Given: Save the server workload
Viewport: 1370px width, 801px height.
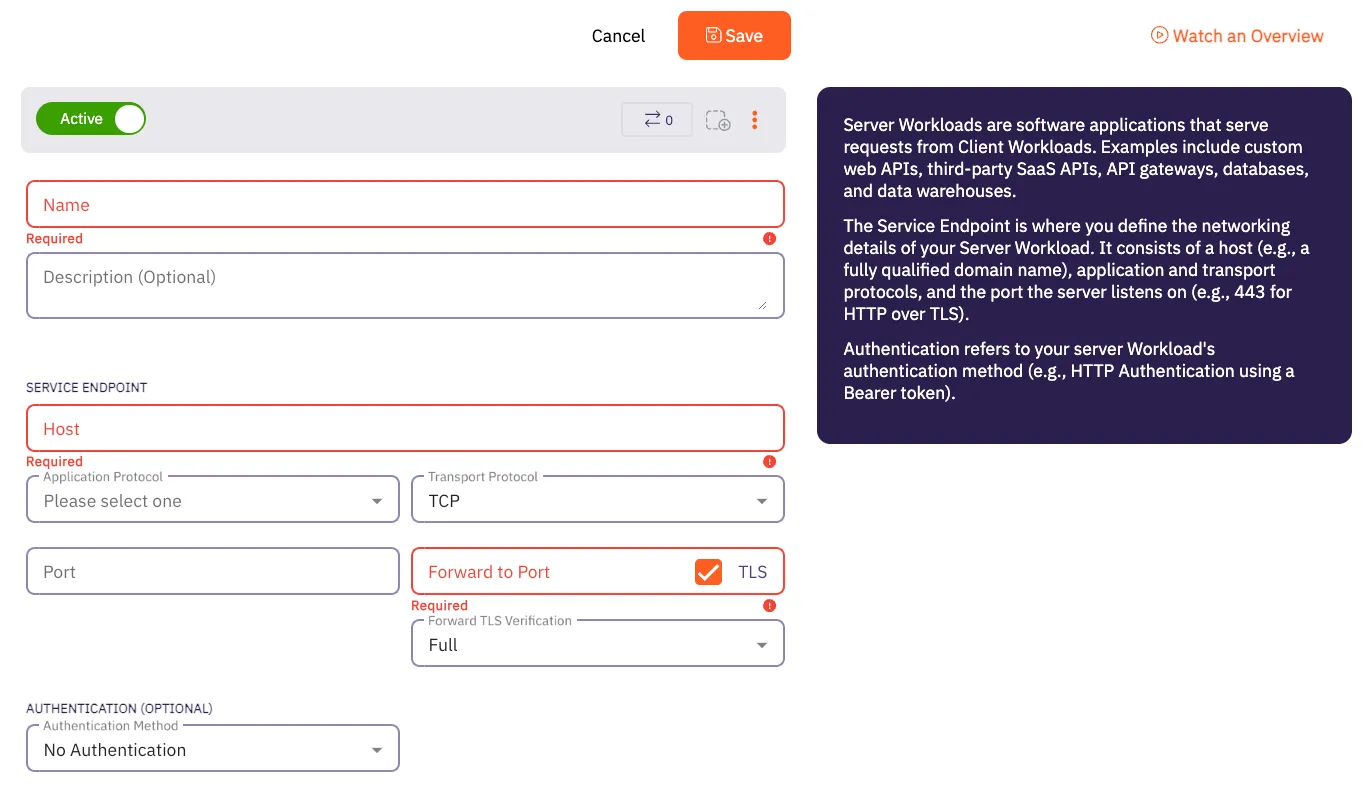Looking at the screenshot, I should [x=734, y=35].
